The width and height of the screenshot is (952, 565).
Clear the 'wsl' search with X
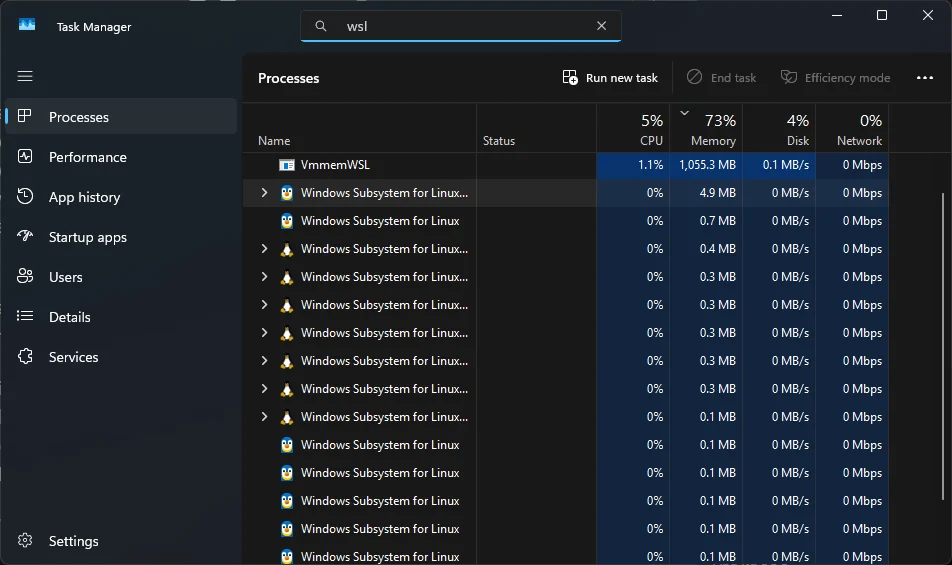pos(602,25)
